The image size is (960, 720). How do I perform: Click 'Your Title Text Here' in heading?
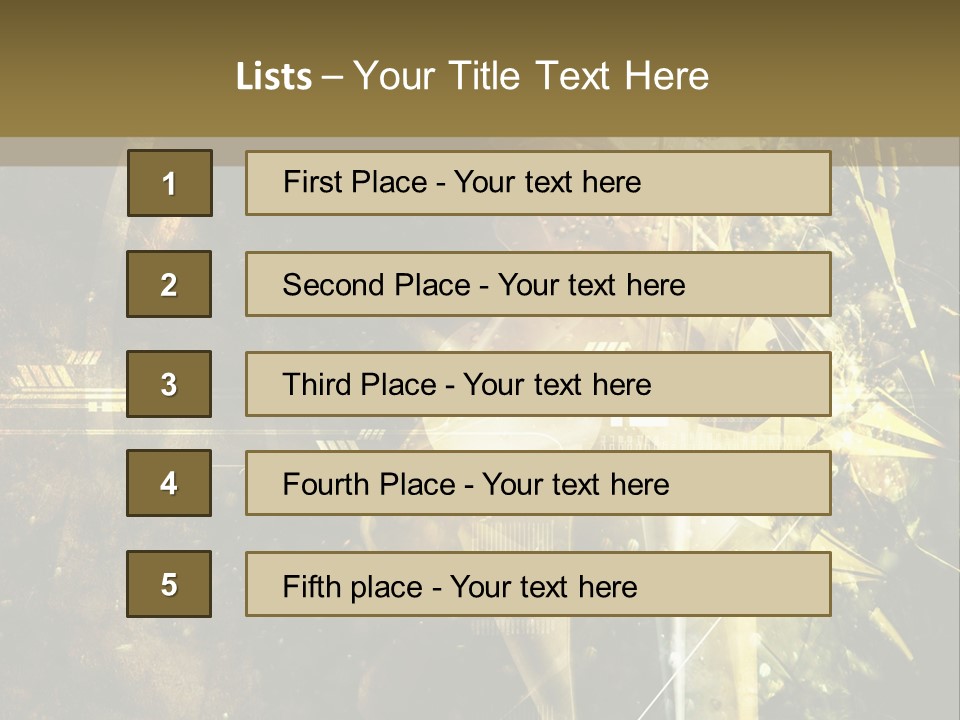click(531, 76)
